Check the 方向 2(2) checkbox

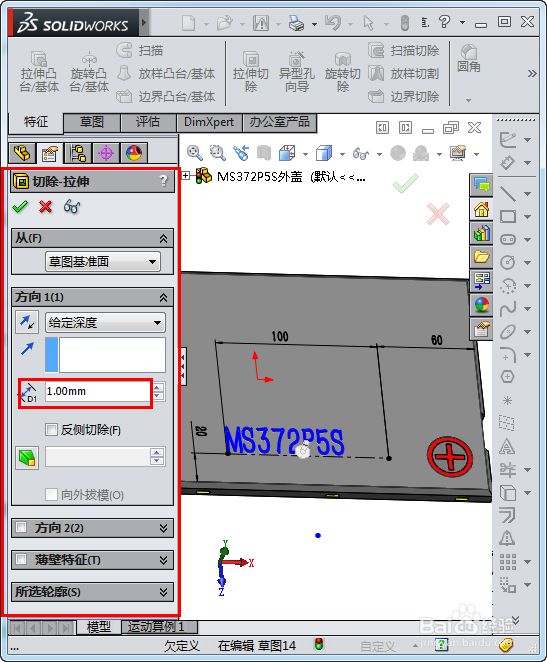coord(21,527)
